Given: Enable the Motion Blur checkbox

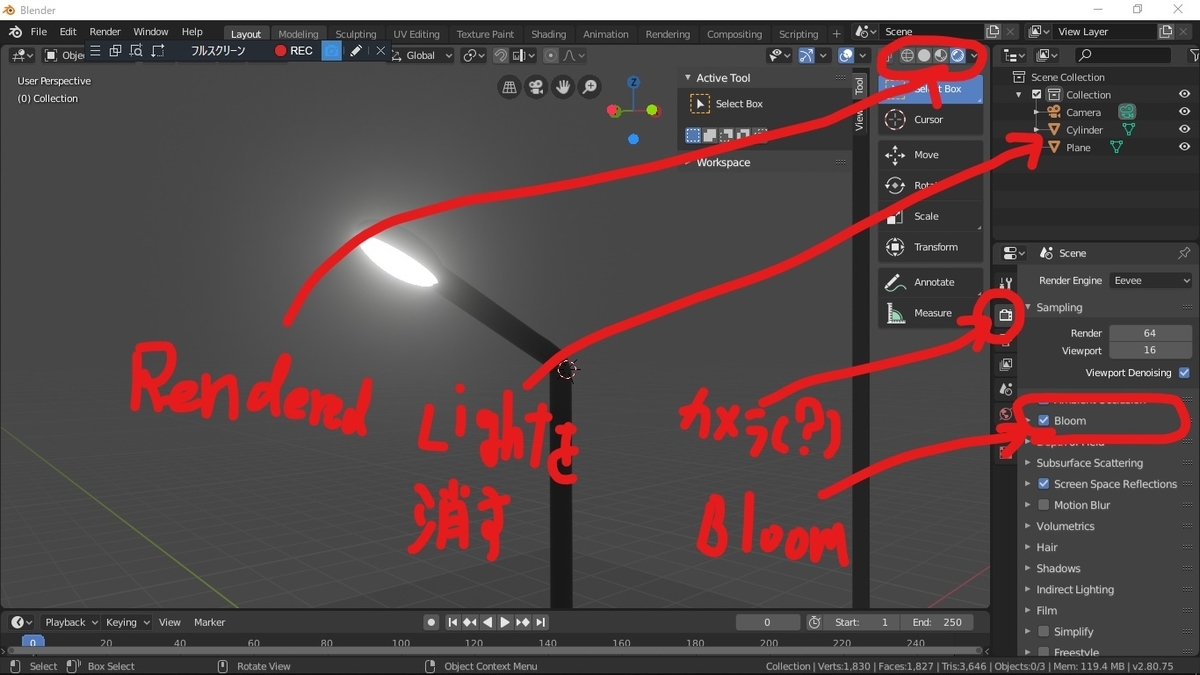Looking at the screenshot, I should (1044, 505).
